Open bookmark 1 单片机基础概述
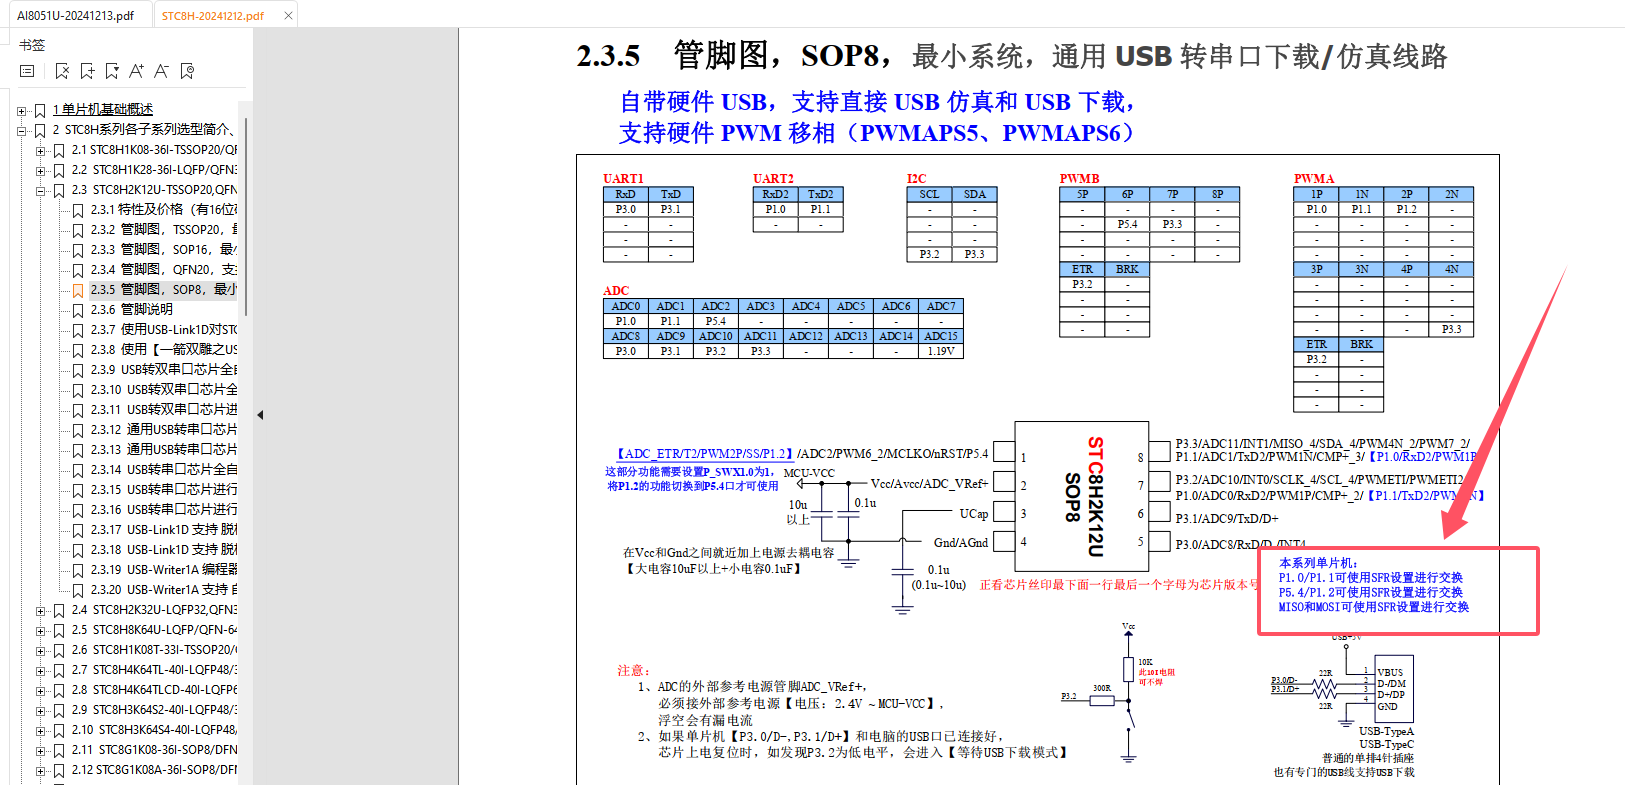The width and height of the screenshot is (1625, 785). [x=103, y=110]
